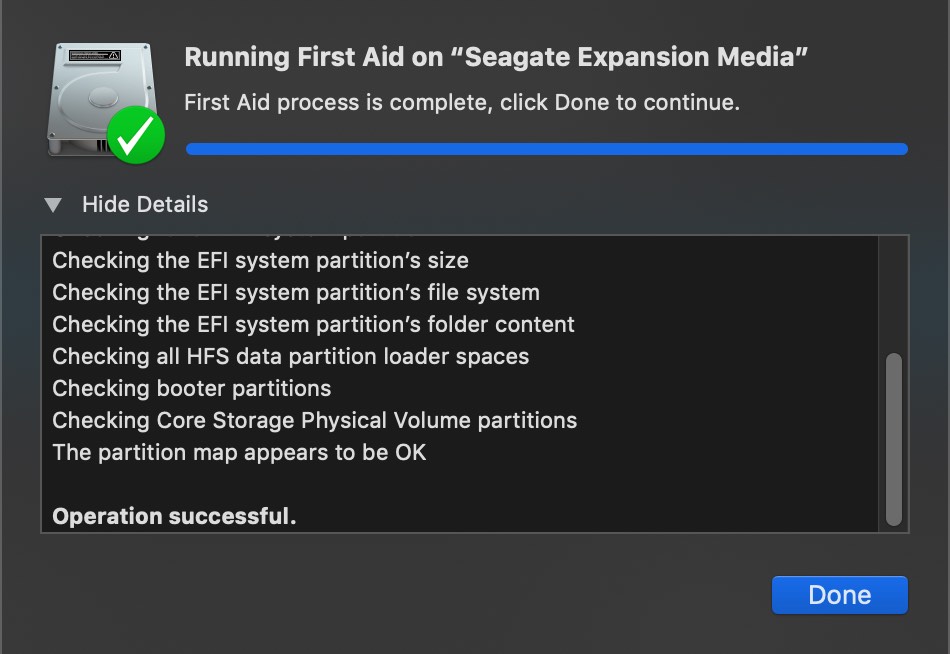Click "Checking Core Storage Physical Volume partitions" line
950x654 pixels.
(314, 421)
